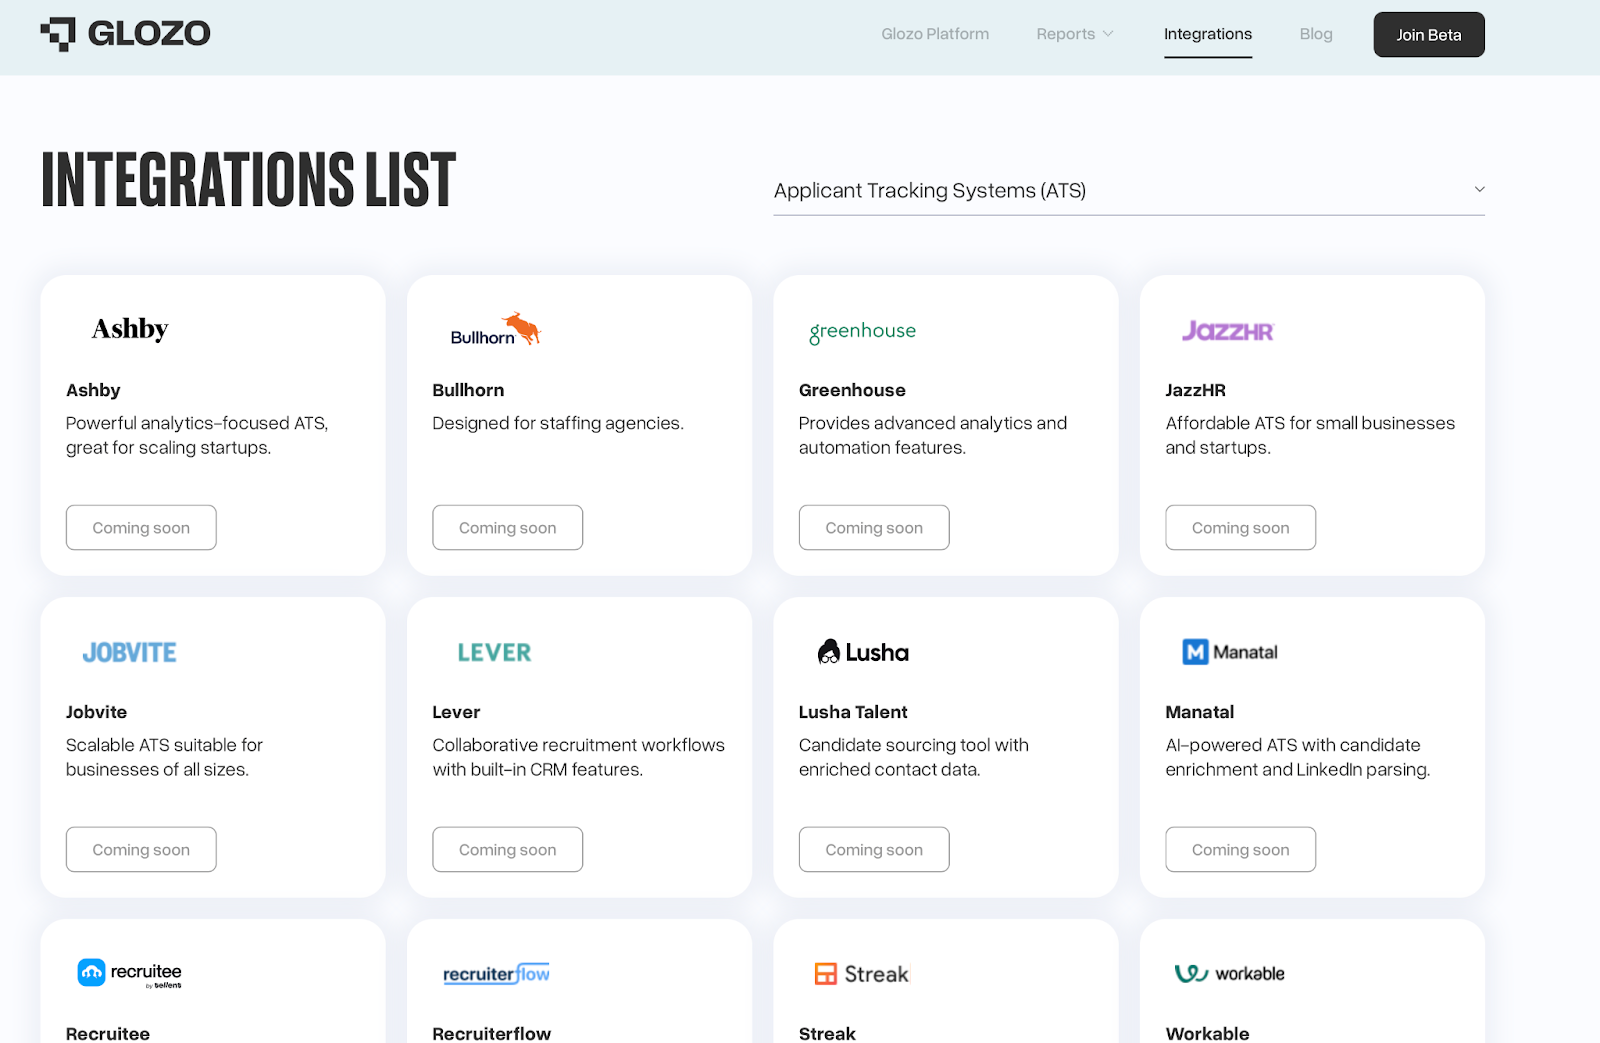
Task: Expand the Reports menu
Action: [1075, 34]
